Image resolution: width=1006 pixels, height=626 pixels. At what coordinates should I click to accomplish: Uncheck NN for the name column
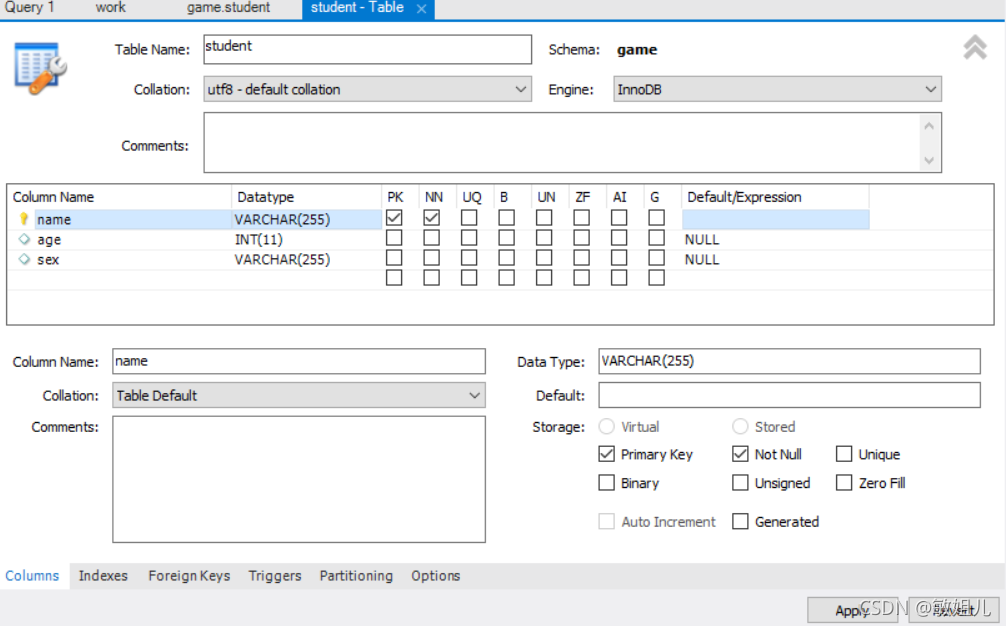click(x=432, y=218)
